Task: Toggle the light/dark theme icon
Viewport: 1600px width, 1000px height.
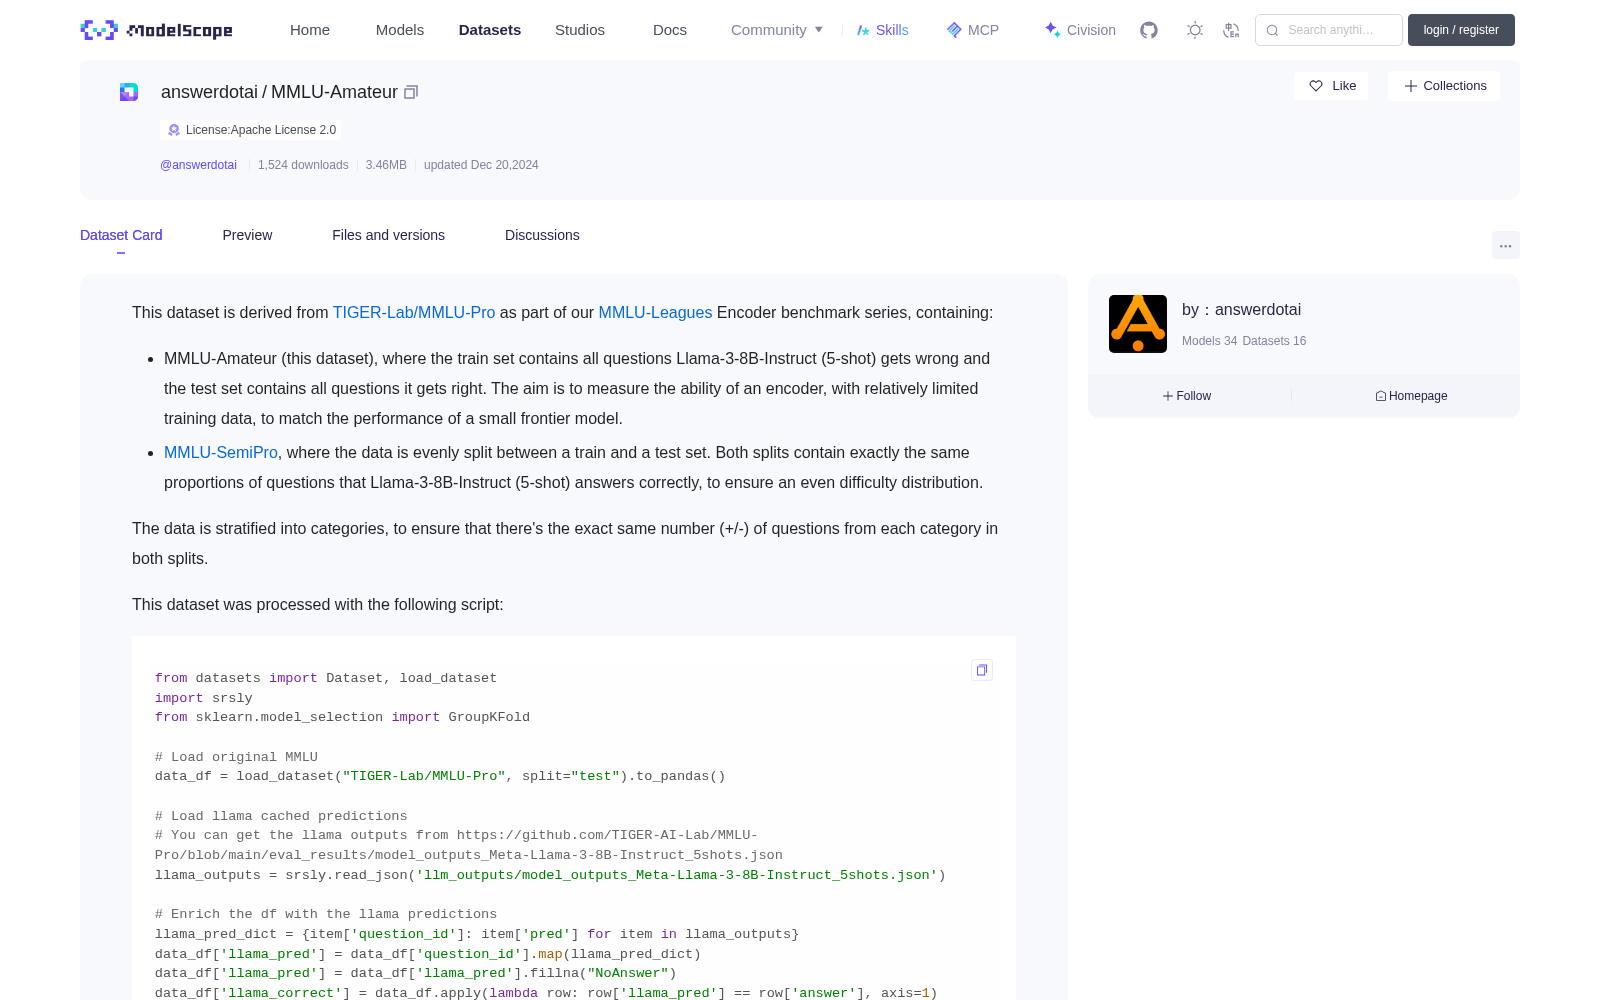Action: pos(1195,30)
